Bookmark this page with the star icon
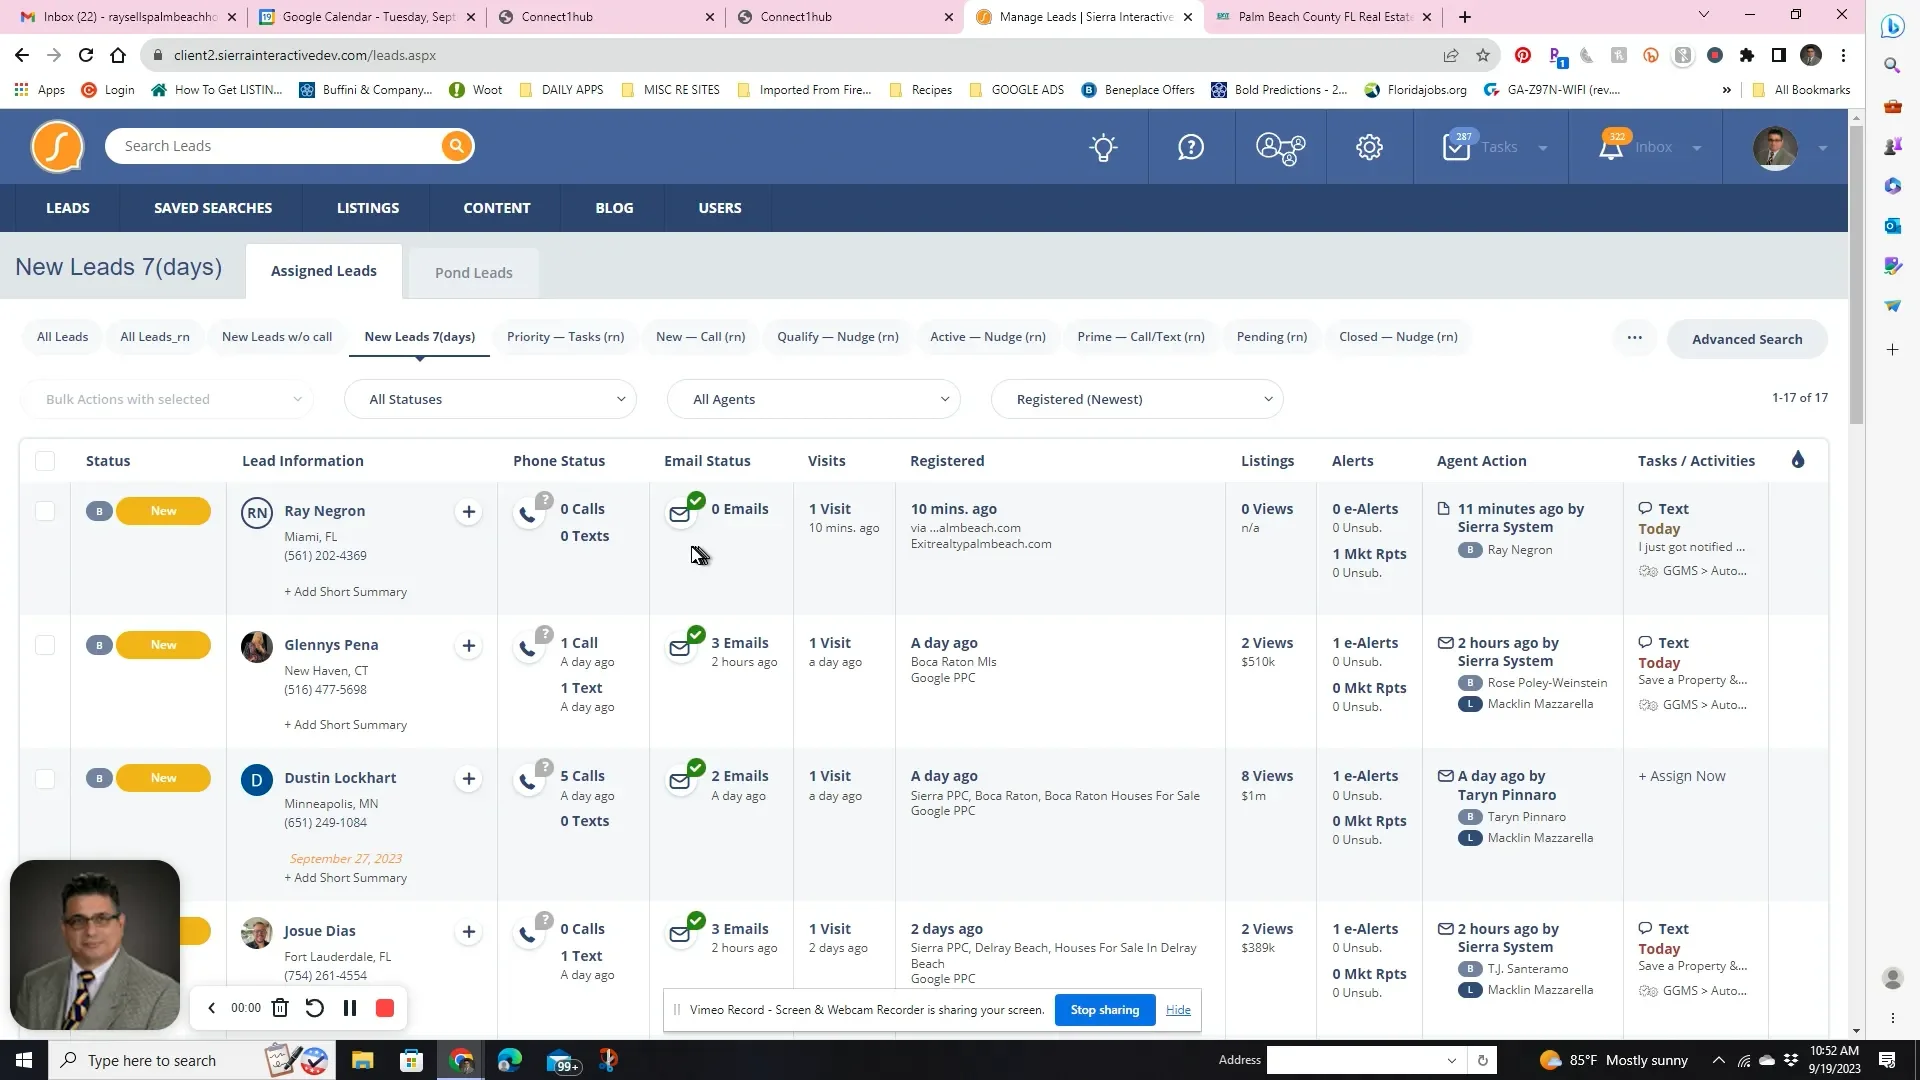The image size is (1920, 1080). tap(1483, 56)
